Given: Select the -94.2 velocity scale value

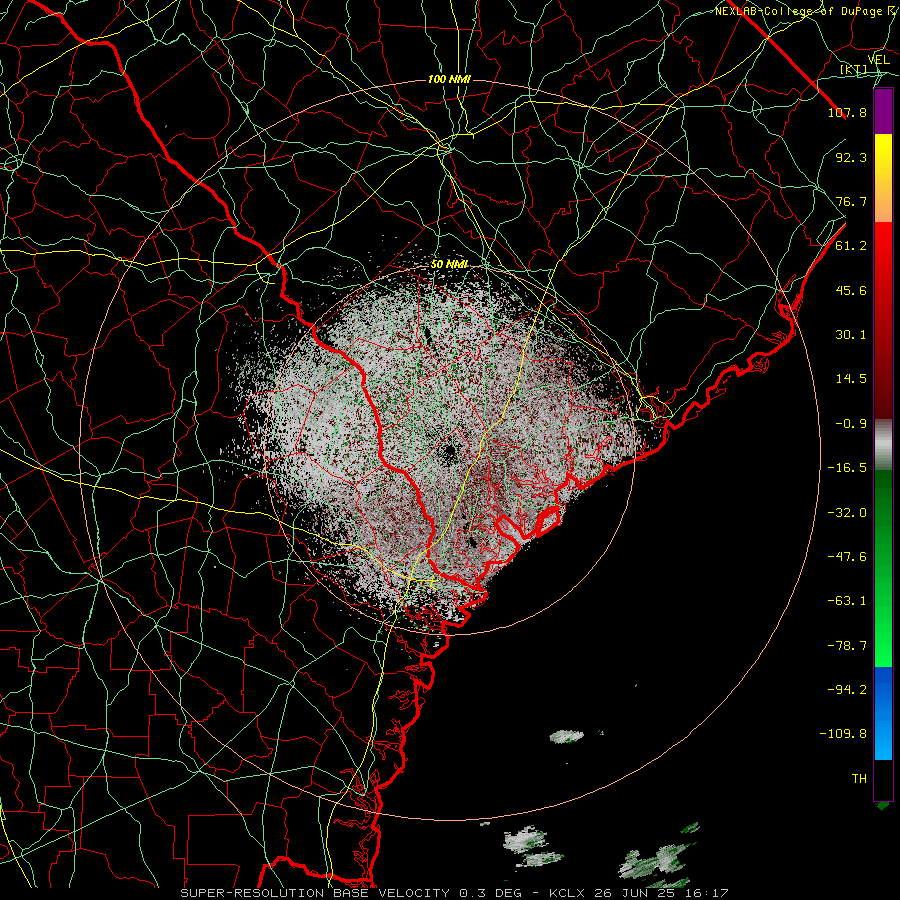Looking at the screenshot, I should pyautogui.click(x=847, y=690).
